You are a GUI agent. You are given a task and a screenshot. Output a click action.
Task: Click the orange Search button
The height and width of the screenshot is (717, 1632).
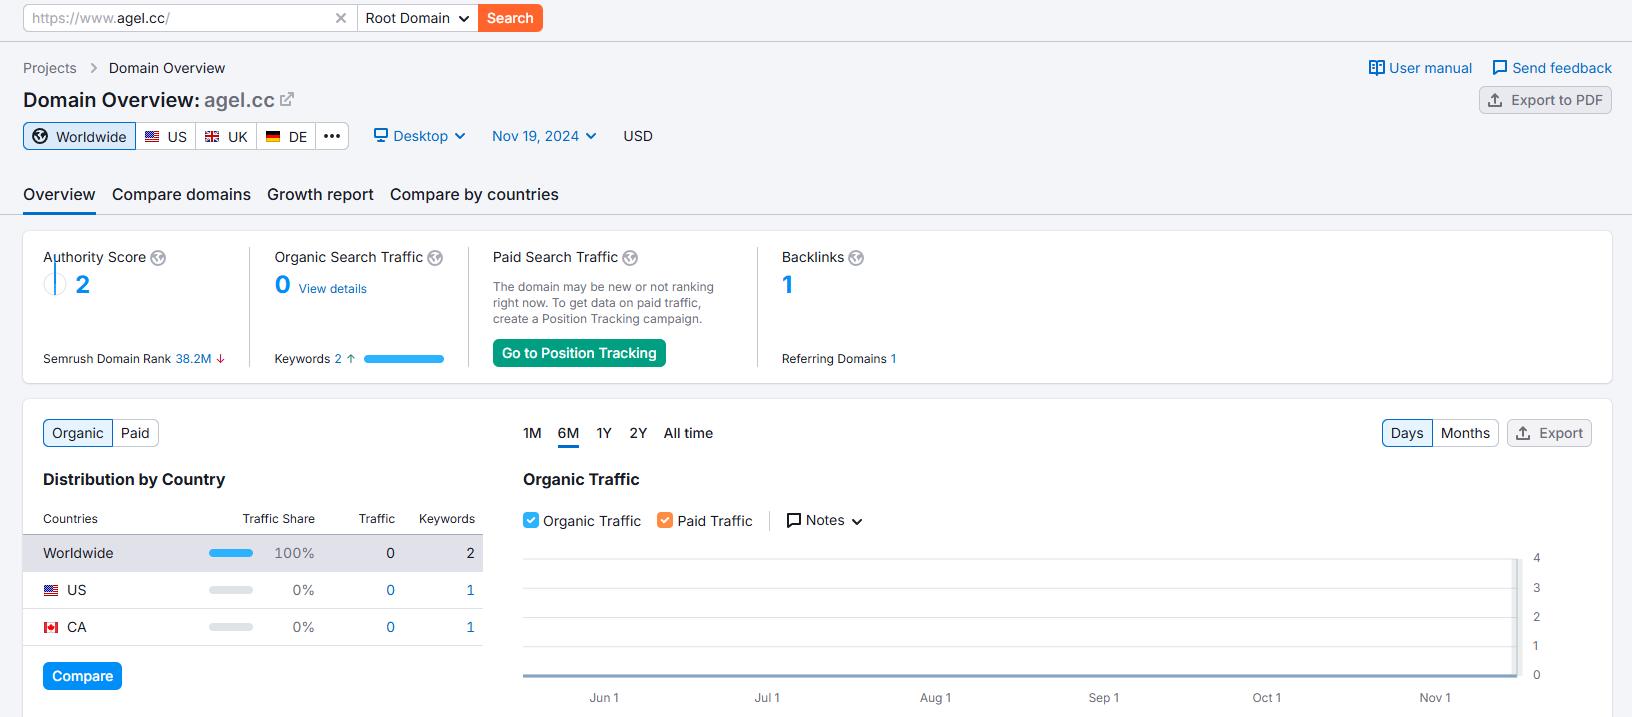click(x=510, y=18)
